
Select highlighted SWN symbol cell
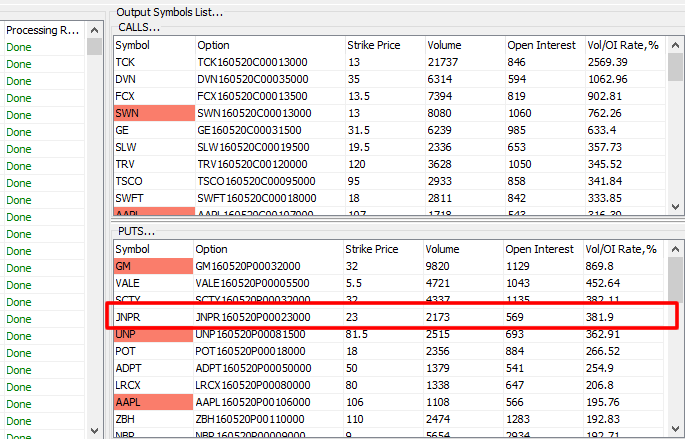[x=154, y=113]
